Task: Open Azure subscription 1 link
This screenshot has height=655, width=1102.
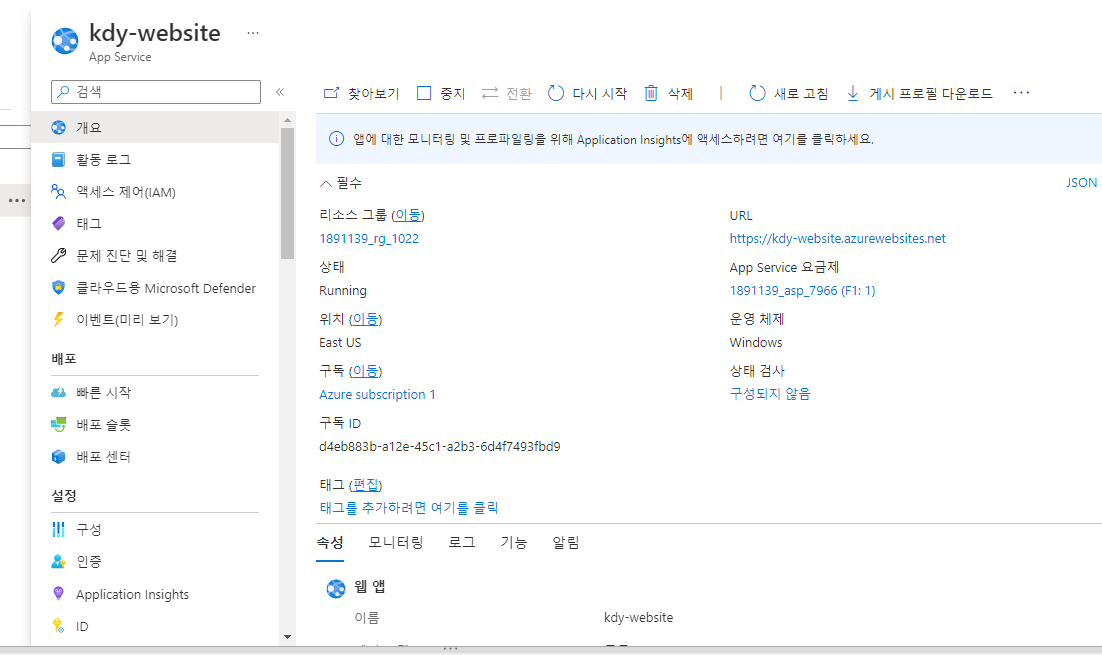Action: coord(377,395)
